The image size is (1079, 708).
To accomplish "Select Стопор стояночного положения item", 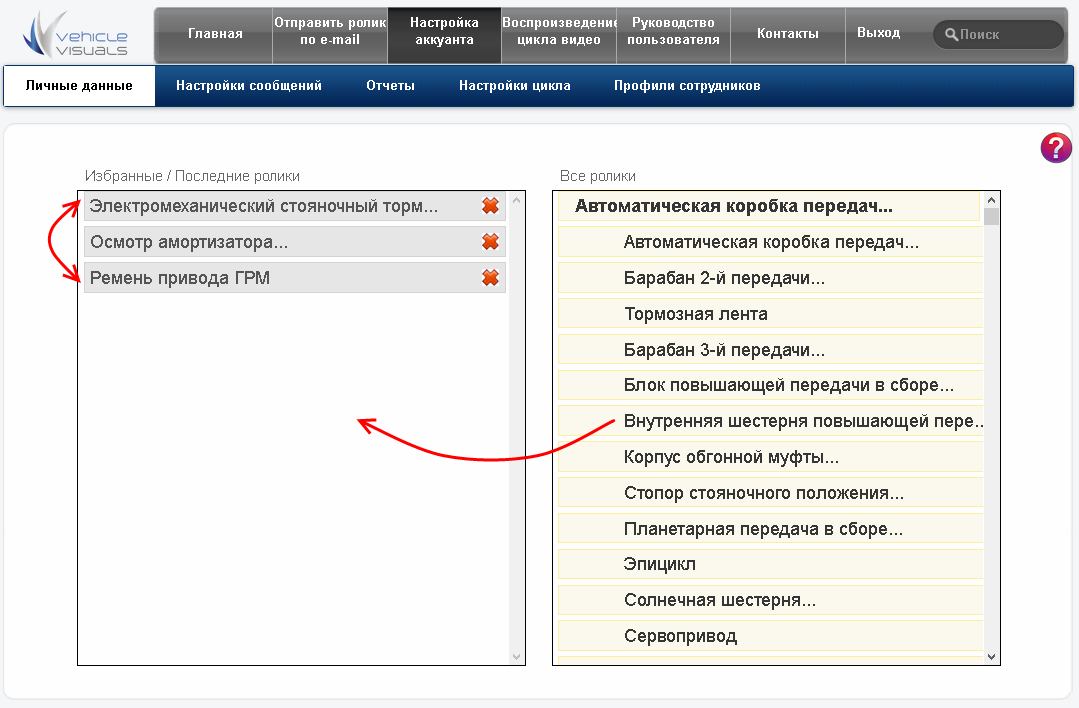I will pos(771,493).
